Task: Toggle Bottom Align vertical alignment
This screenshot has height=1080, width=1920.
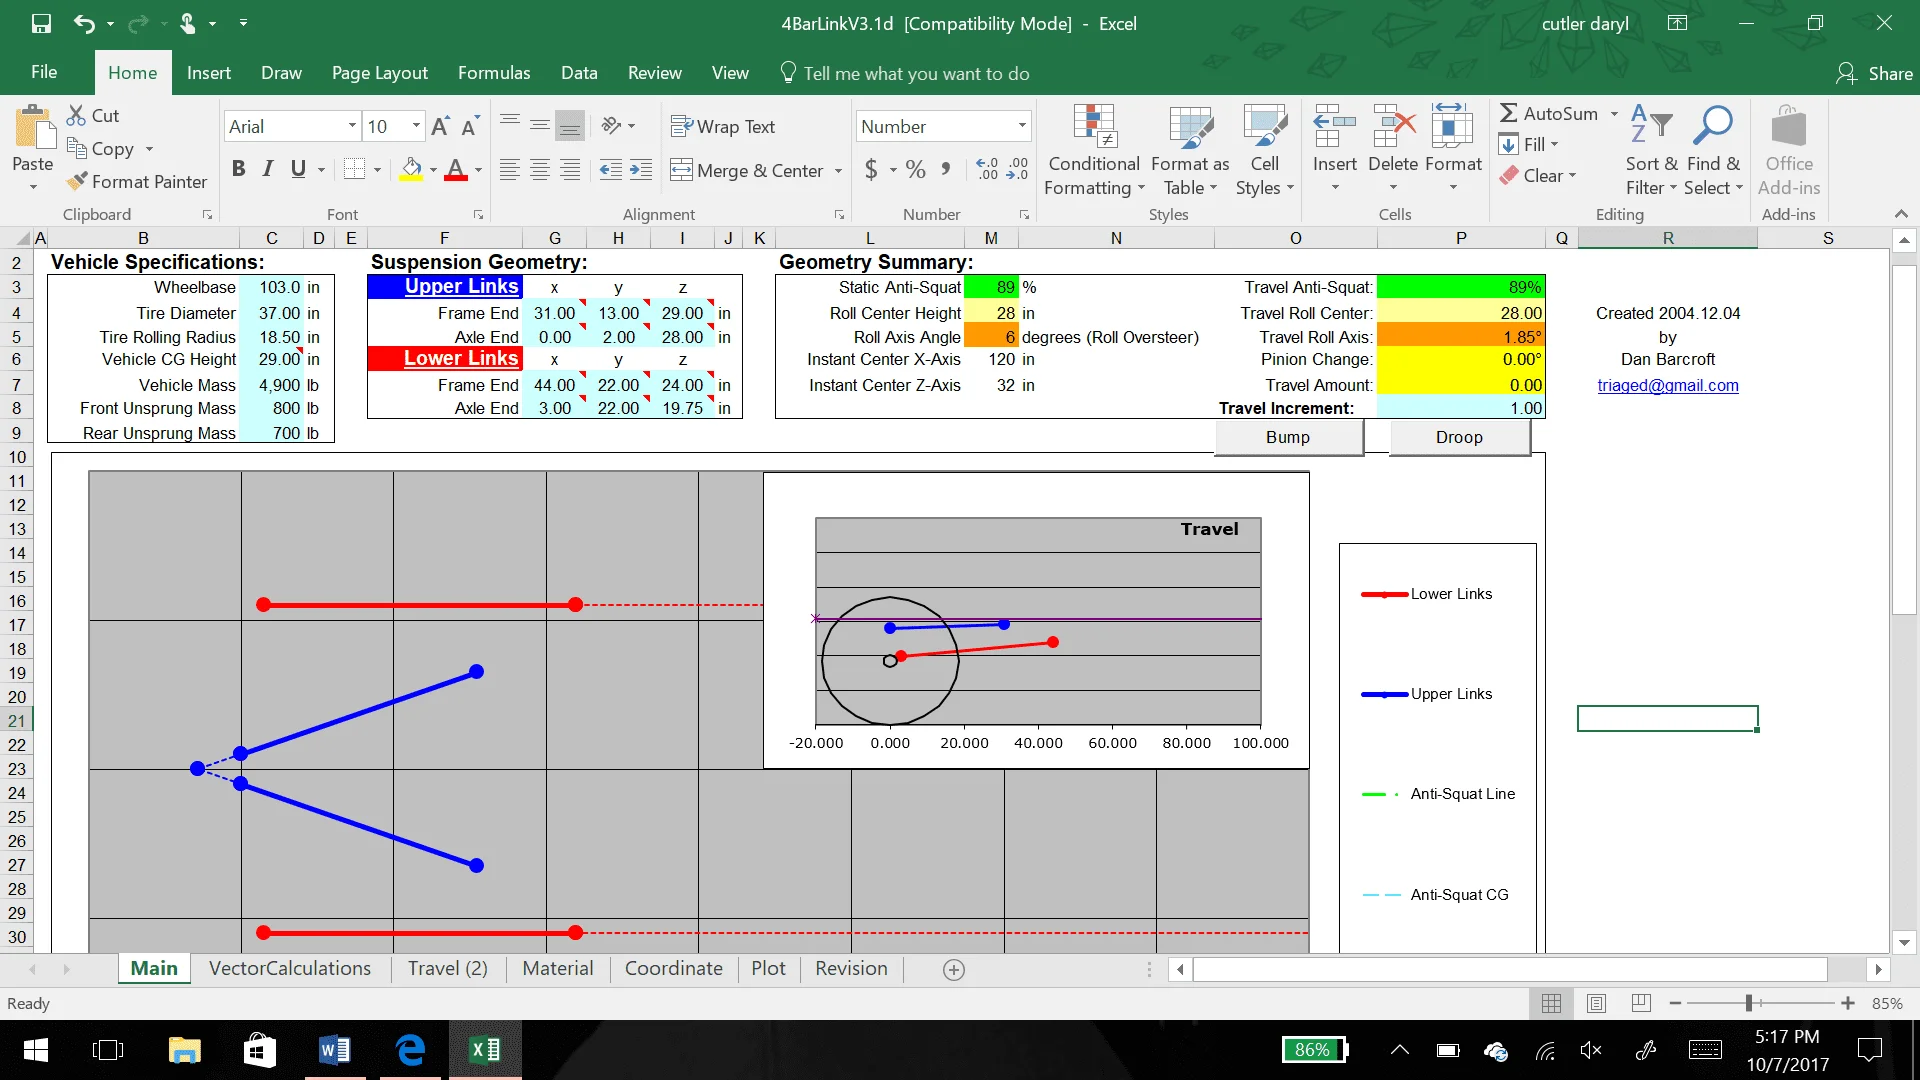Action: point(570,125)
